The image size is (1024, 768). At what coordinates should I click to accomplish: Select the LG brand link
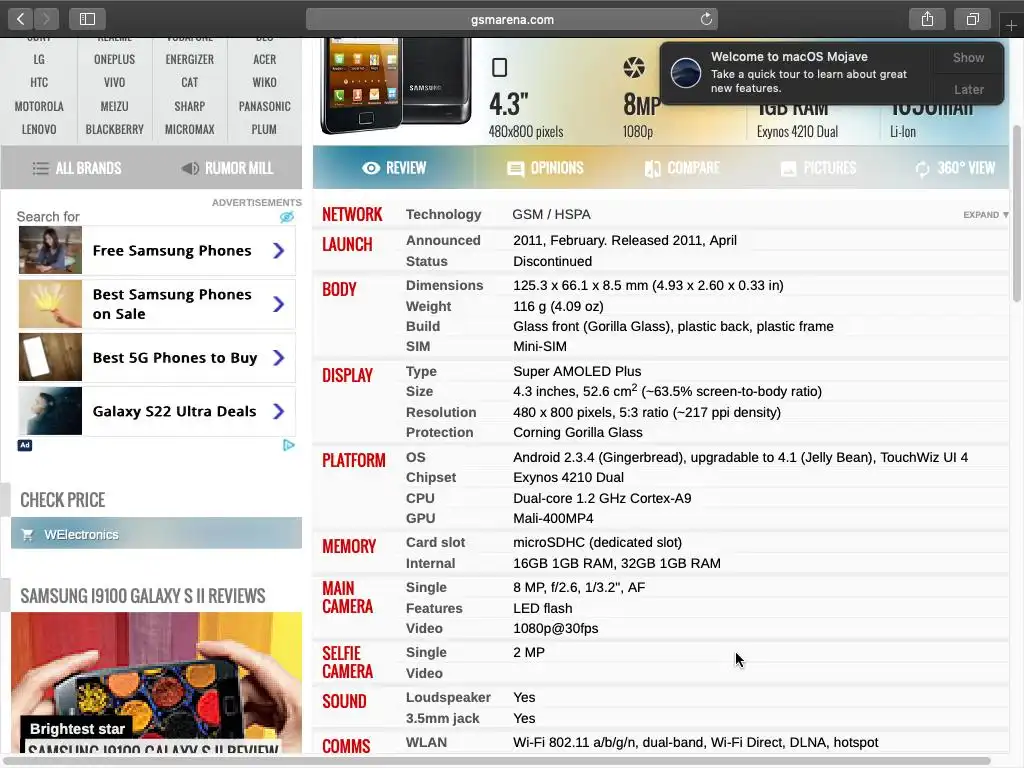point(39,59)
